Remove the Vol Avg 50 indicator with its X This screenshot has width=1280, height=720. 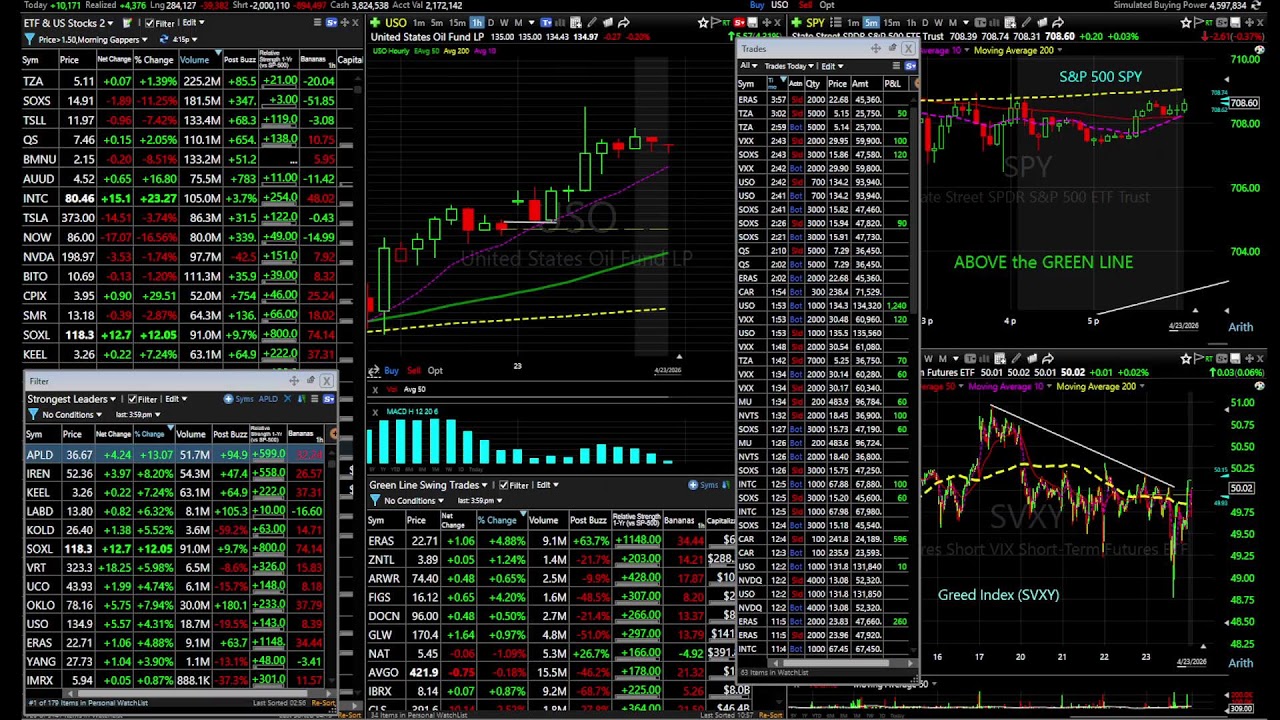375,389
